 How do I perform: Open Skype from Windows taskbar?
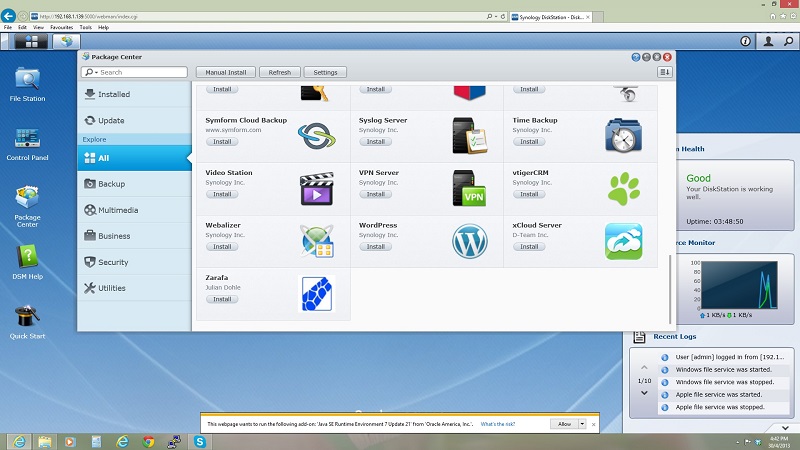(199, 441)
